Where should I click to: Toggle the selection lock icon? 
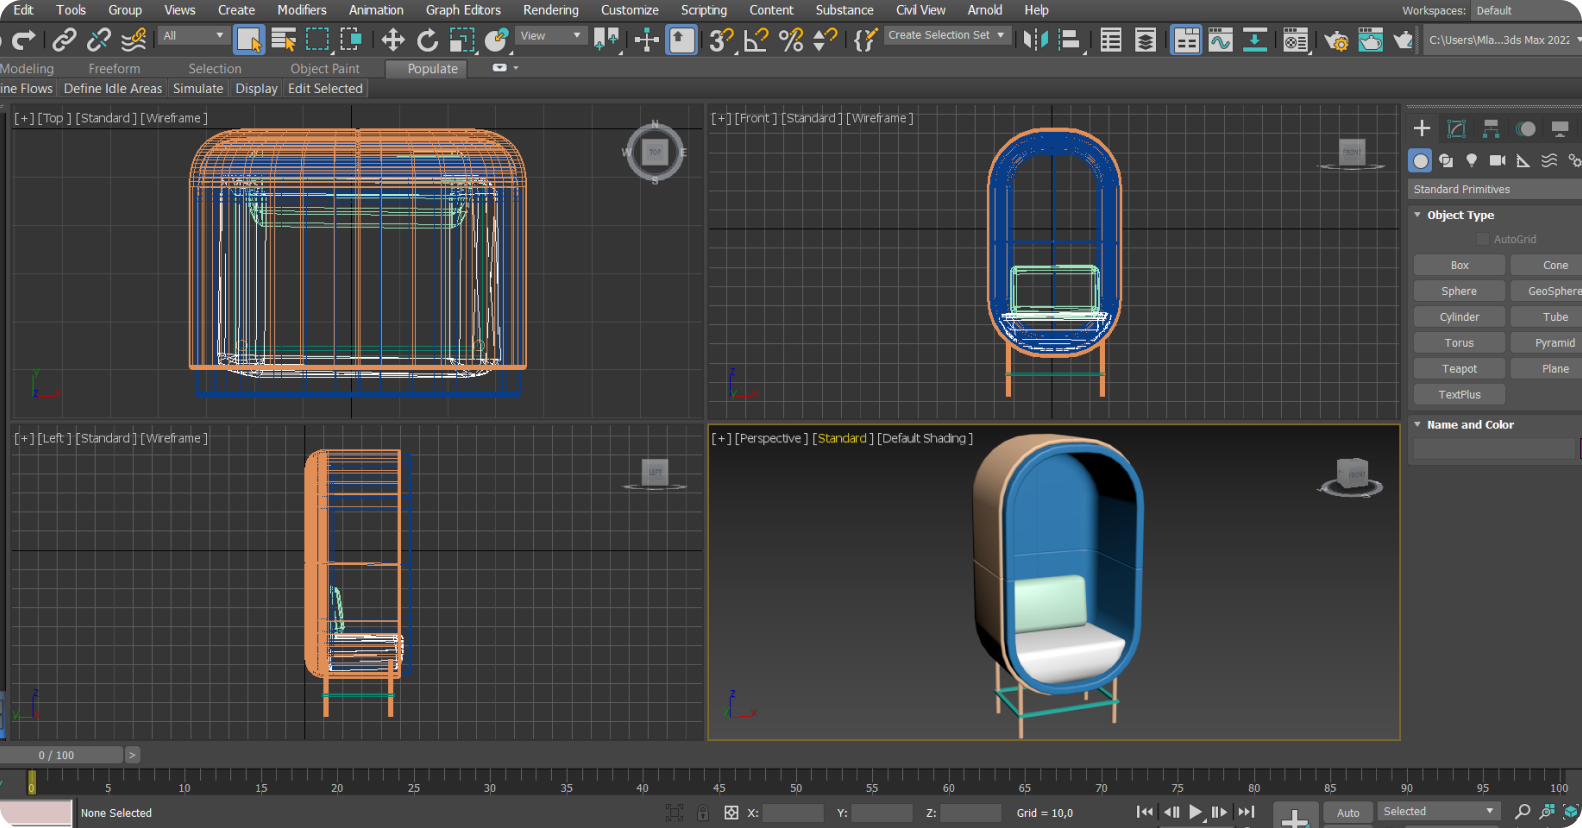703,813
